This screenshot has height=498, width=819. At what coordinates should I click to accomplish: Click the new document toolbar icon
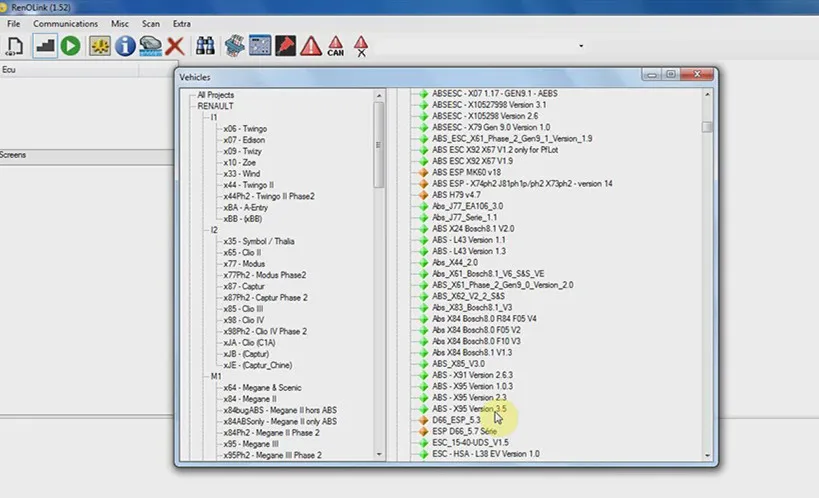(x=15, y=46)
